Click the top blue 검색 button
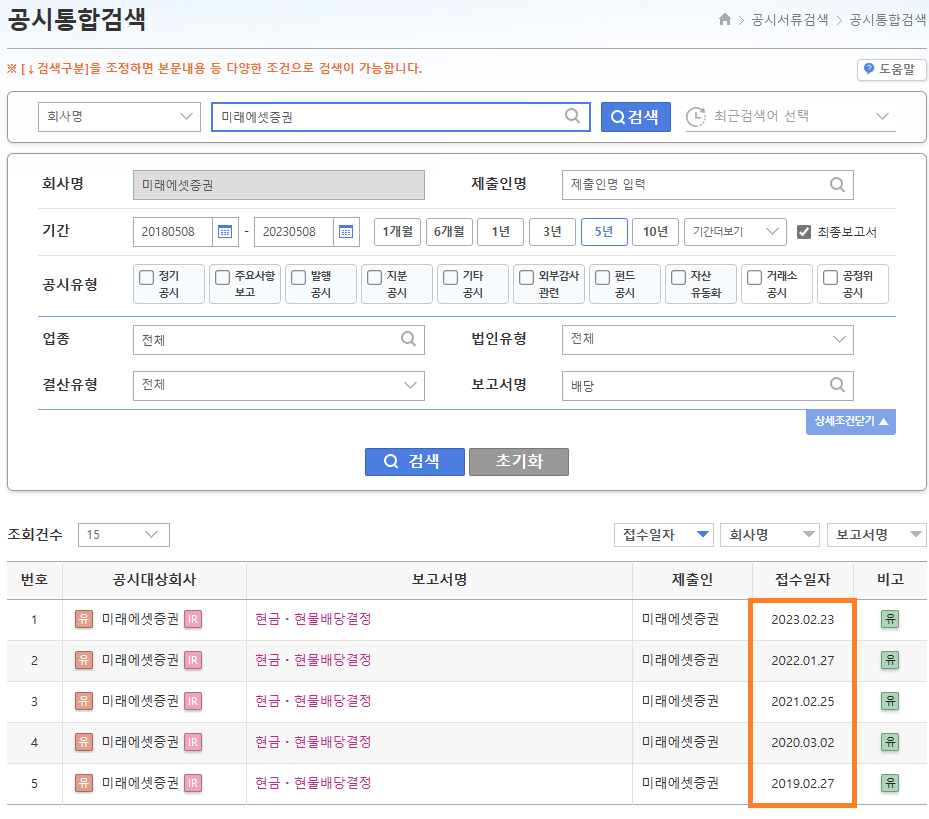 [636, 117]
